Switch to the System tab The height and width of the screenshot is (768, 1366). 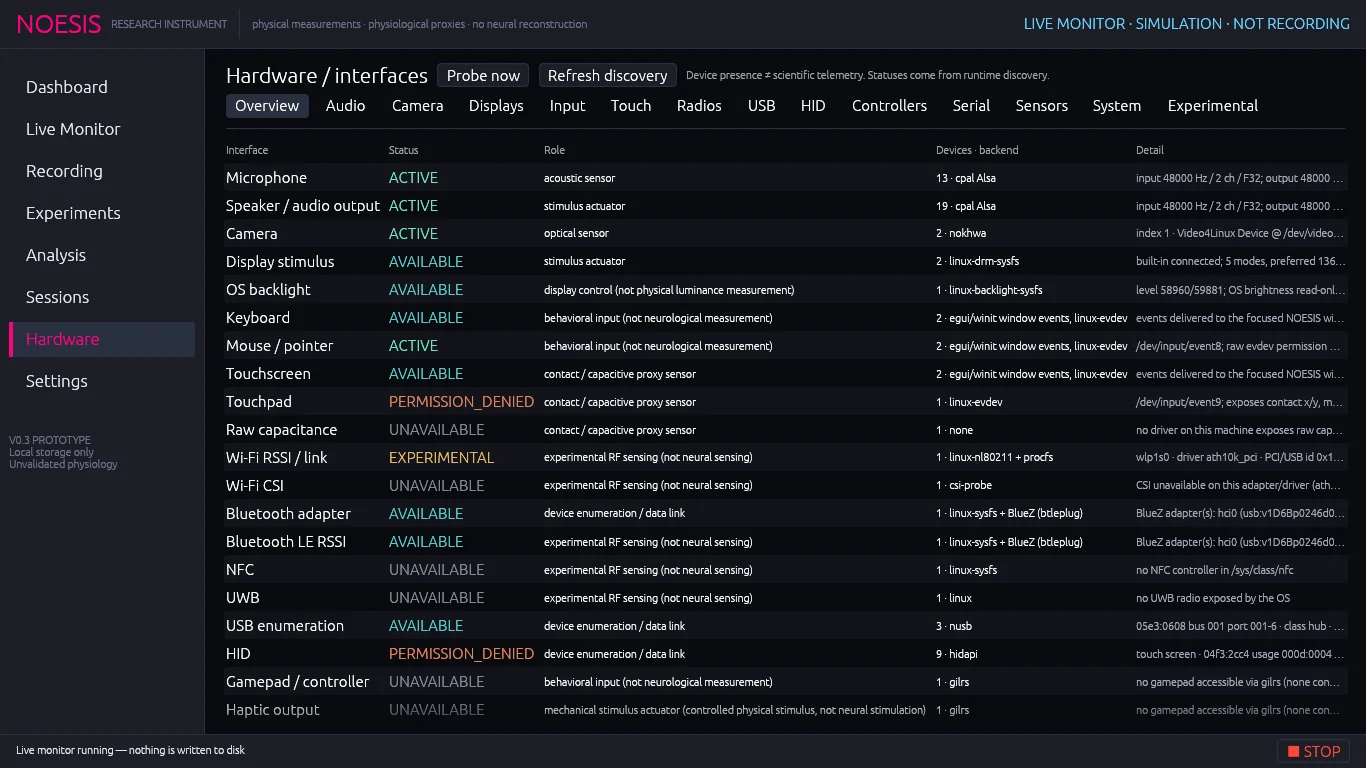tap(1116, 105)
